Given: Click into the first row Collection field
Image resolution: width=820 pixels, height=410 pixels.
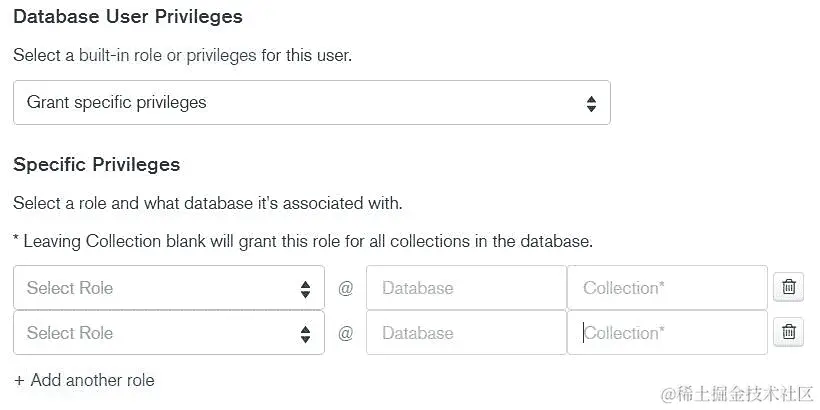Looking at the screenshot, I should [667, 288].
